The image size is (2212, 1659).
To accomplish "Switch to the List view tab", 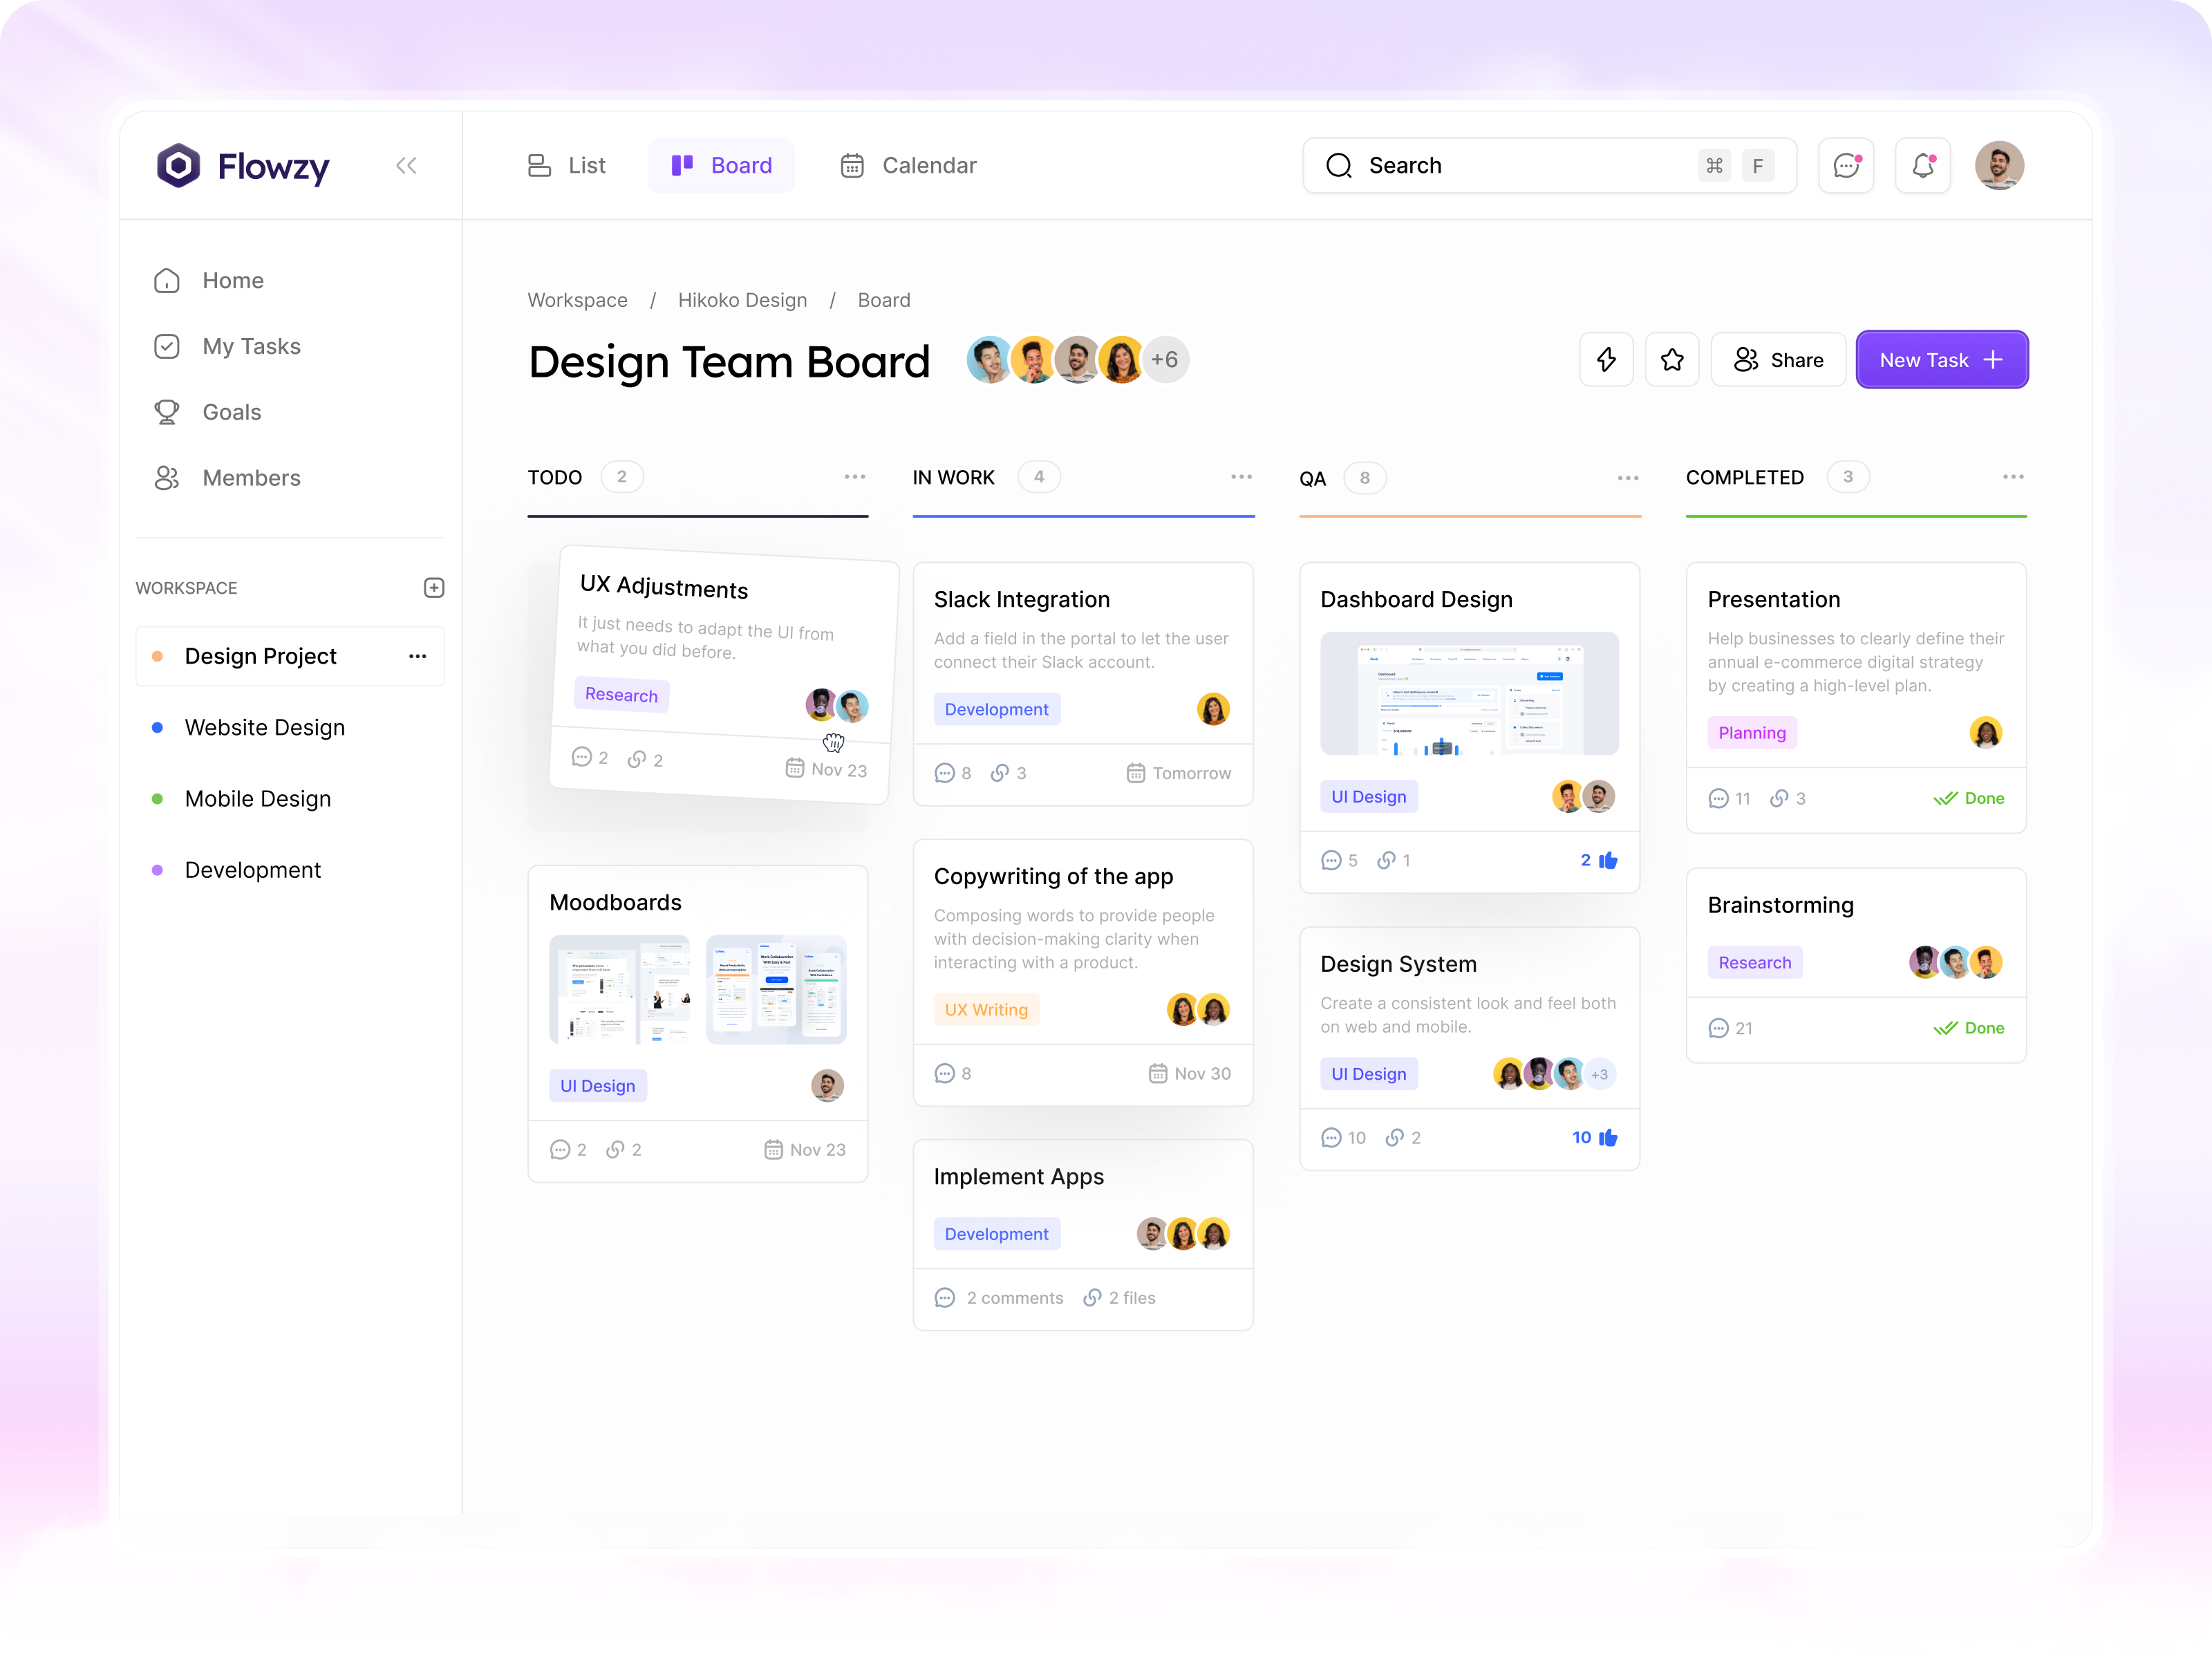I will point(567,166).
